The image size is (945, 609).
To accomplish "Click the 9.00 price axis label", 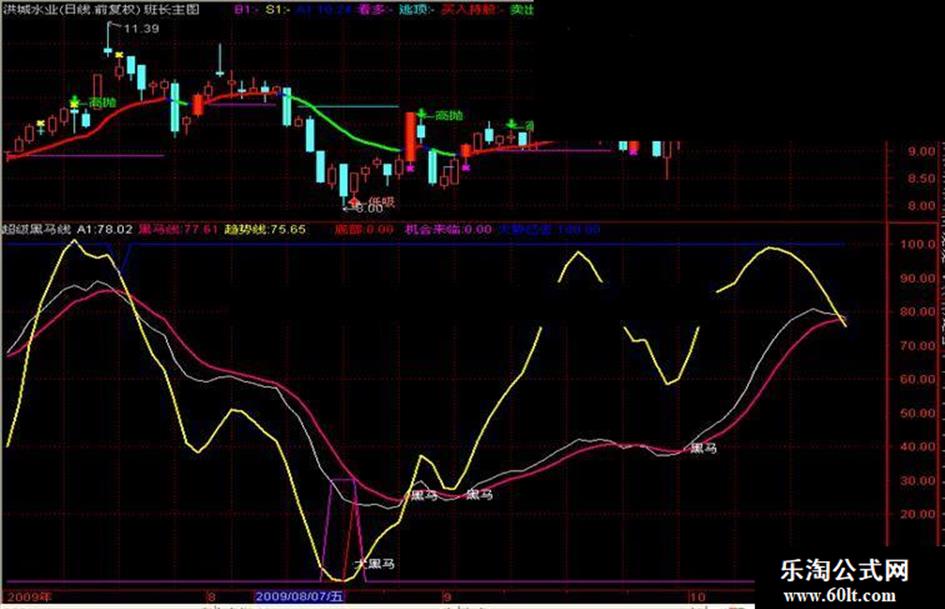I will pos(921,151).
